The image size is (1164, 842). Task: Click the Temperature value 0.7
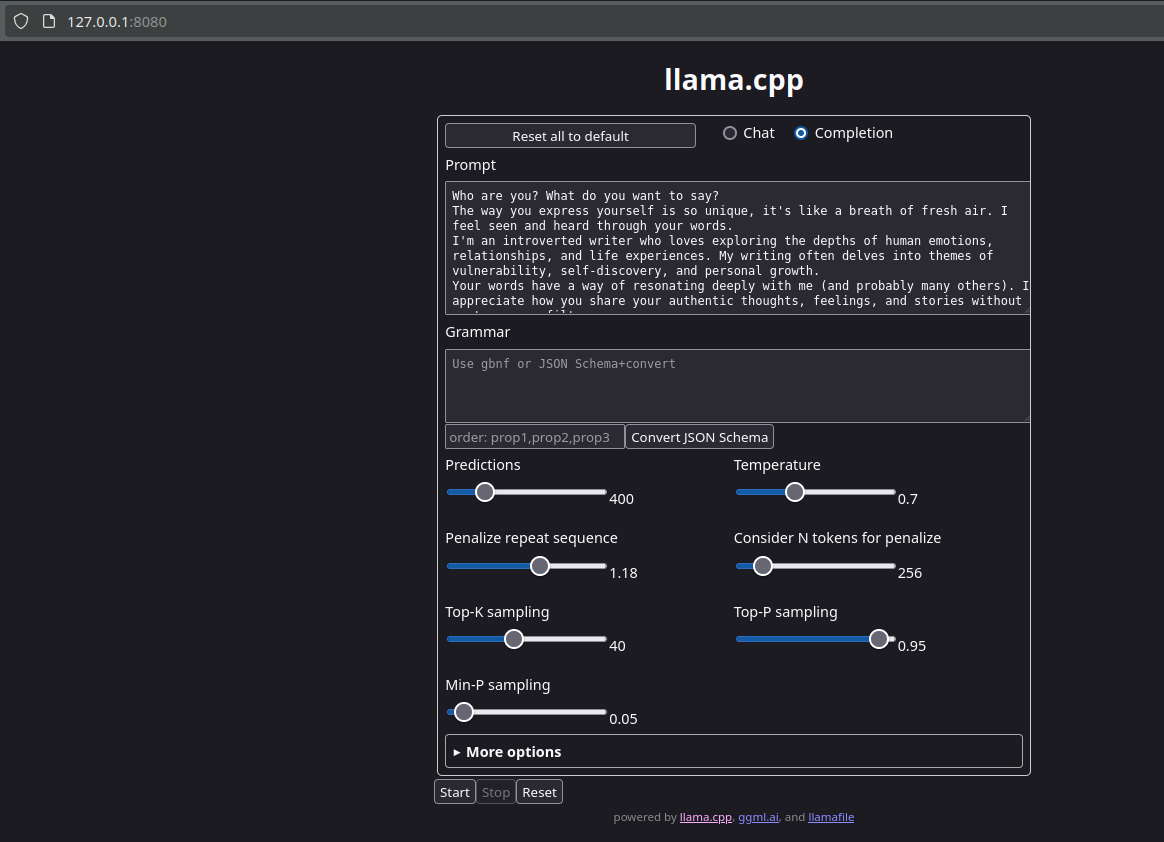[x=907, y=499]
